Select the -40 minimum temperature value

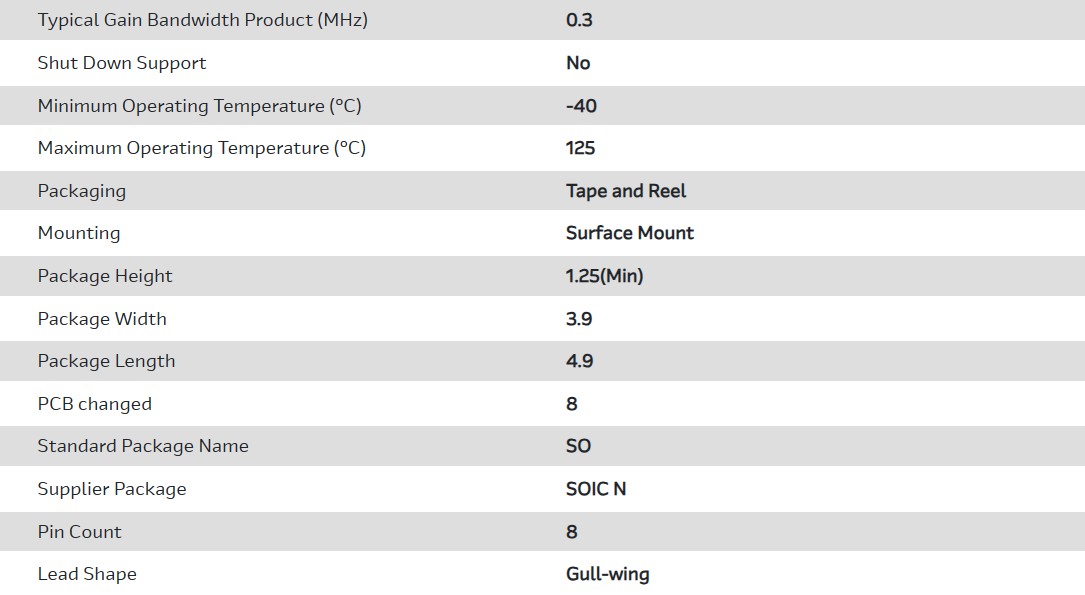click(581, 106)
